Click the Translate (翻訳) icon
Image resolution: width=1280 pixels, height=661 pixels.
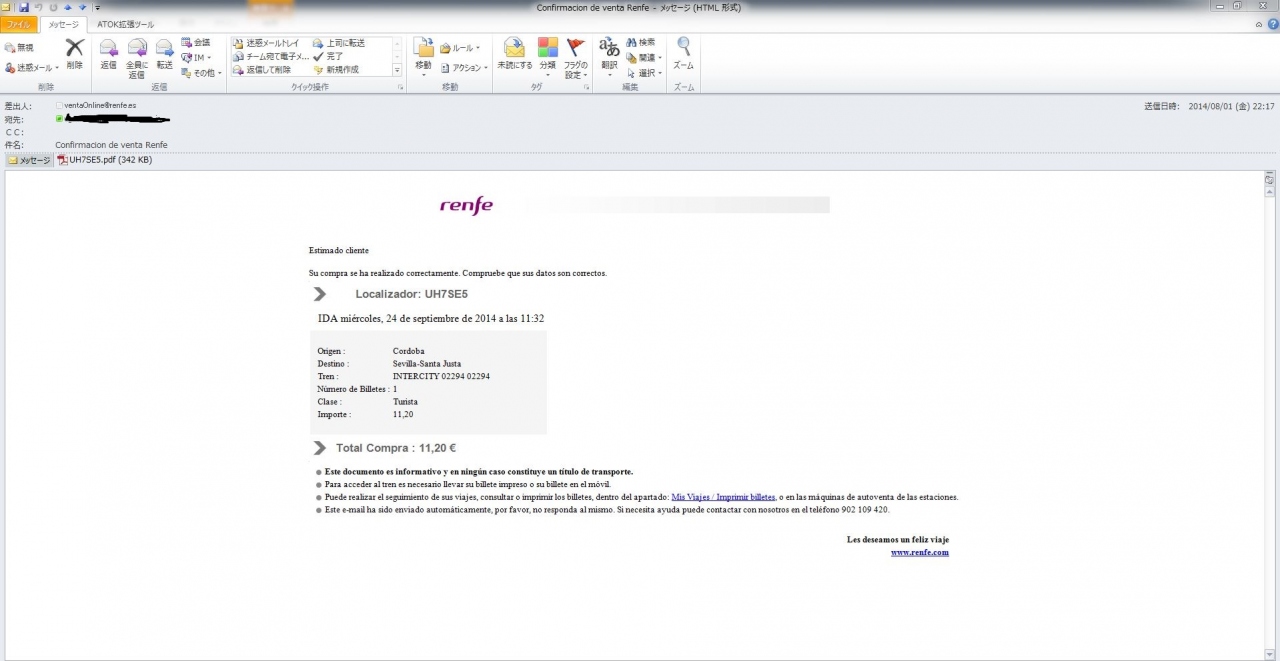coord(609,50)
